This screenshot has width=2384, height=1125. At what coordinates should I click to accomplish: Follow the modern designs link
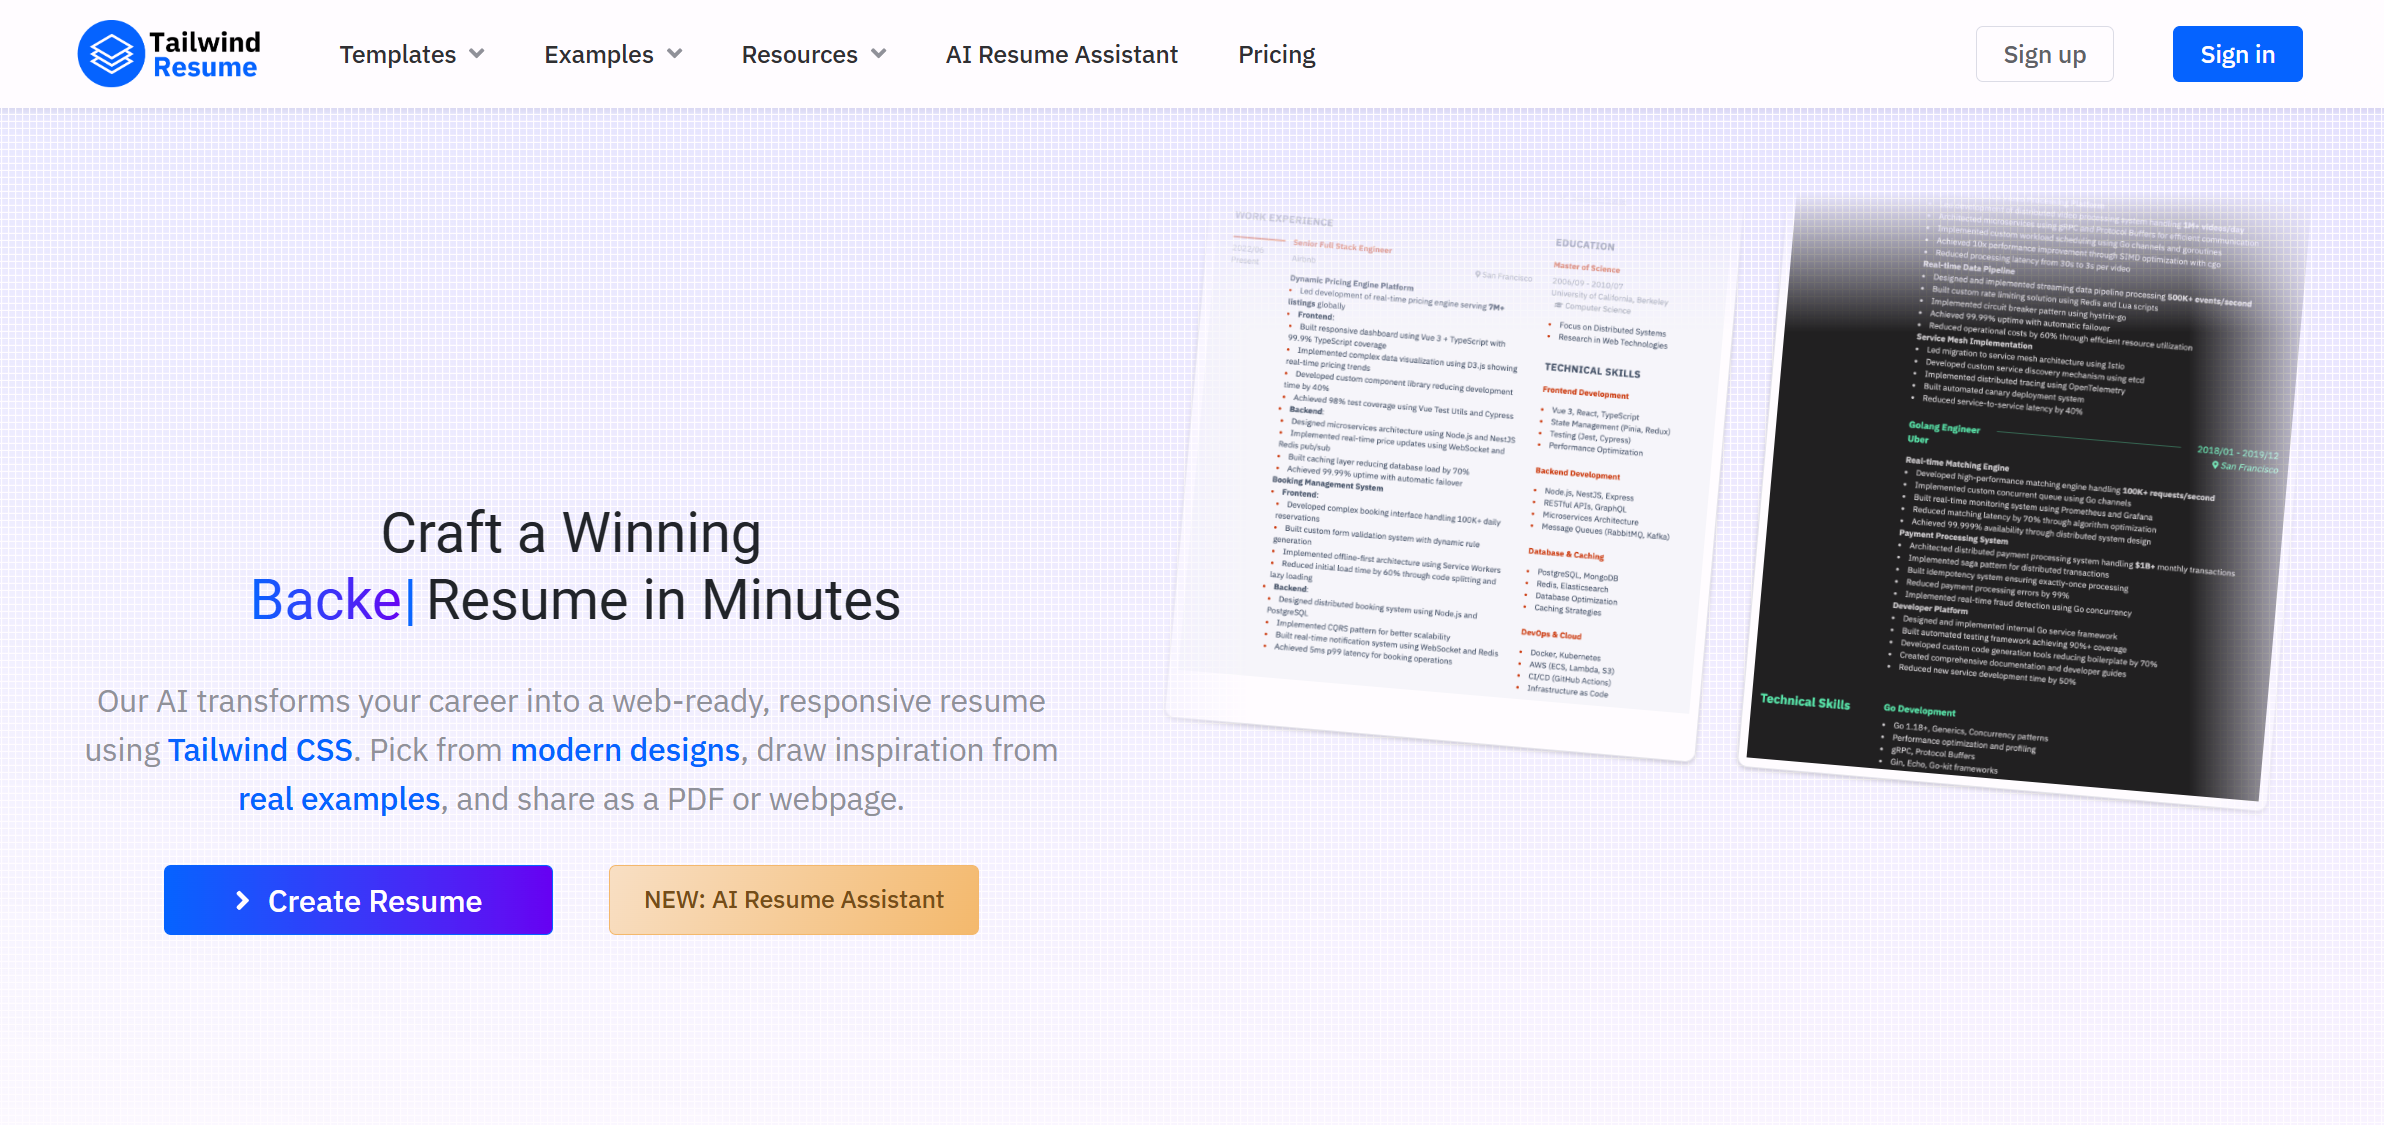click(625, 750)
